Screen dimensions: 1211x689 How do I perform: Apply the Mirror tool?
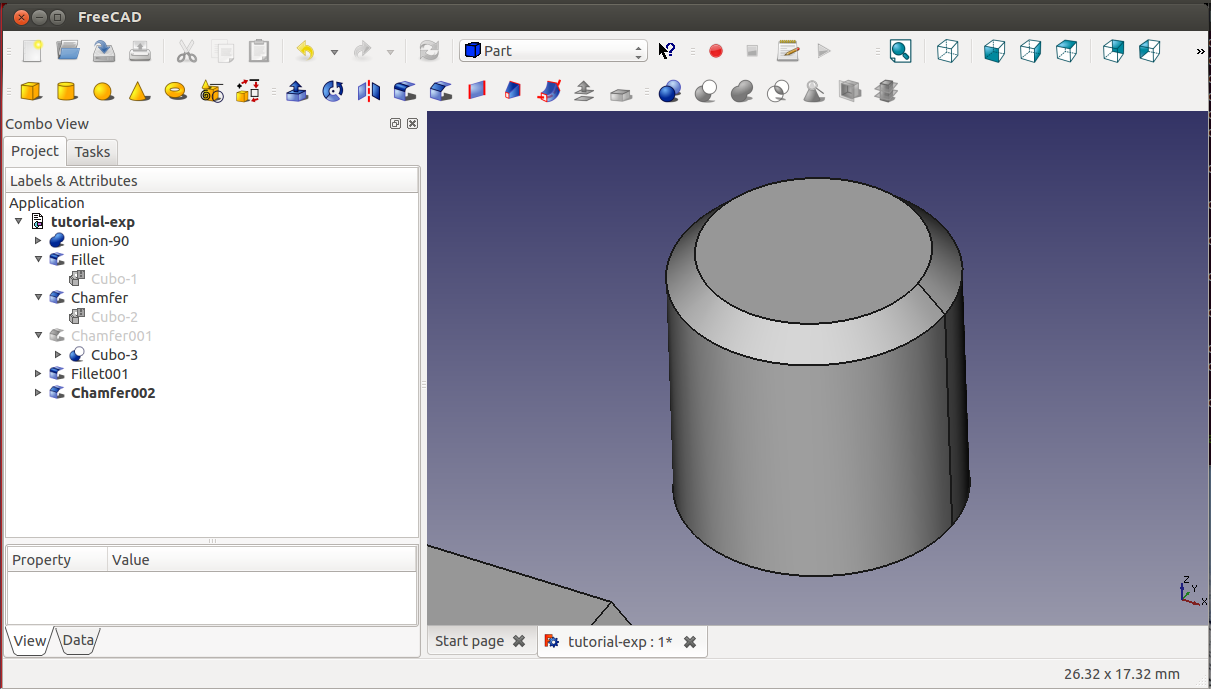[369, 92]
